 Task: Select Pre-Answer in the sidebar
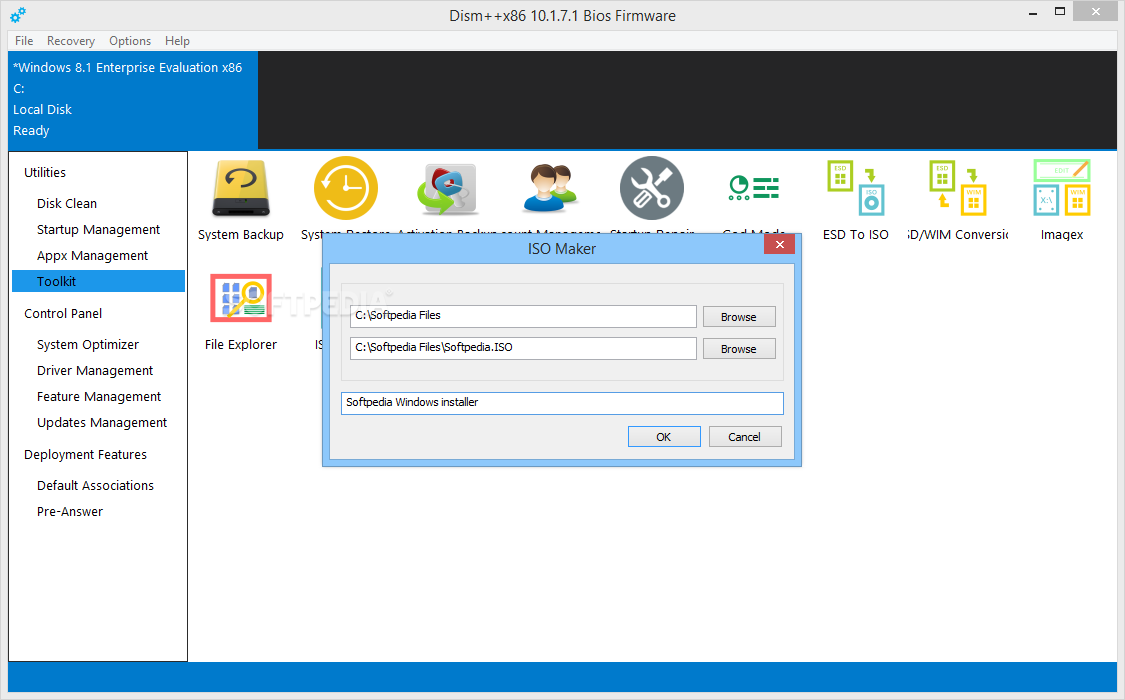70,511
